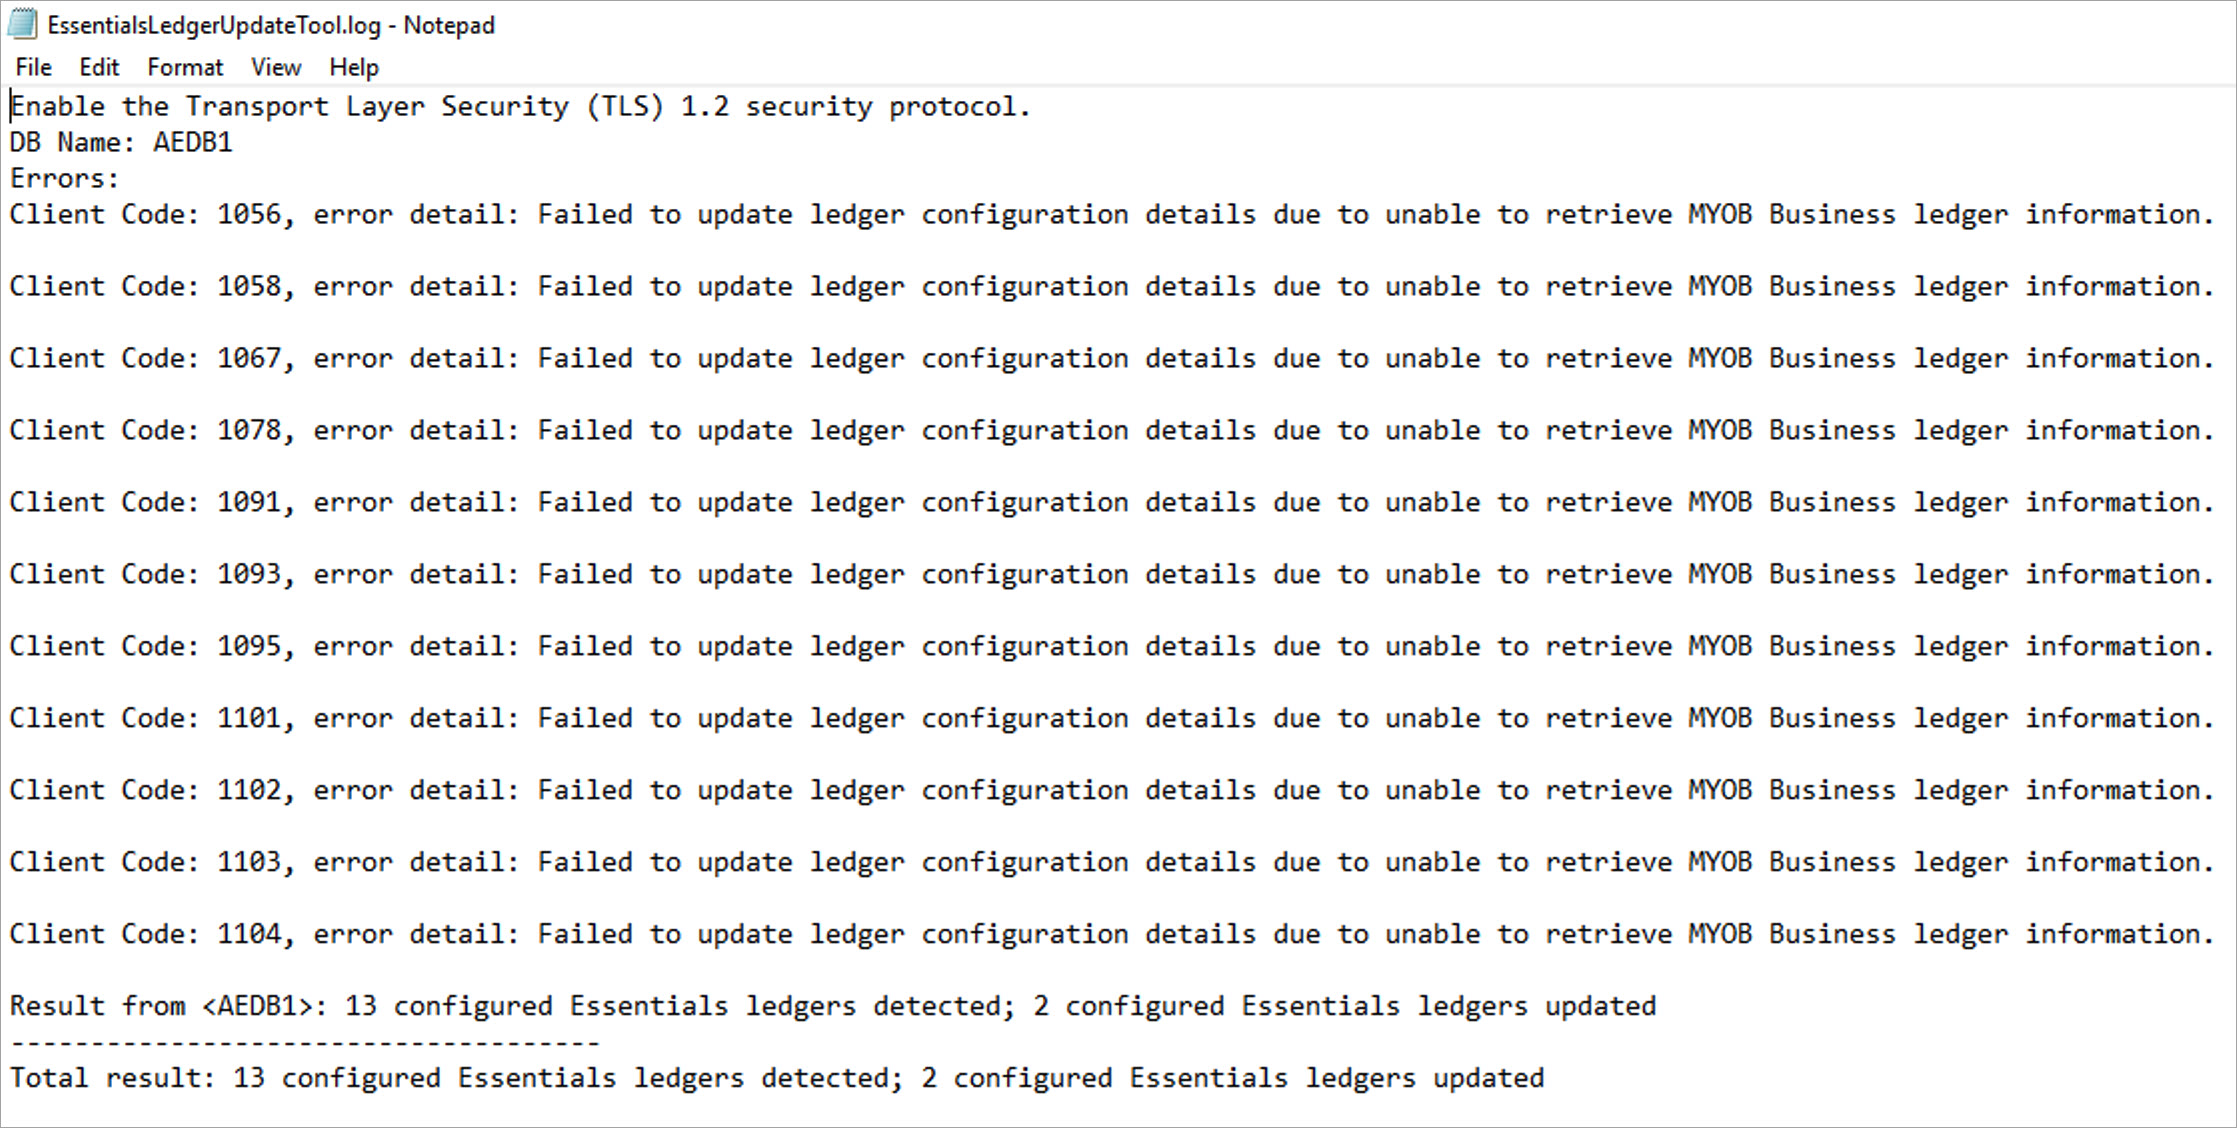Click the DB Name: AEDB1 line
Screen dimensions: 2237x1128
pyautogui.click(x=120, y=142)
